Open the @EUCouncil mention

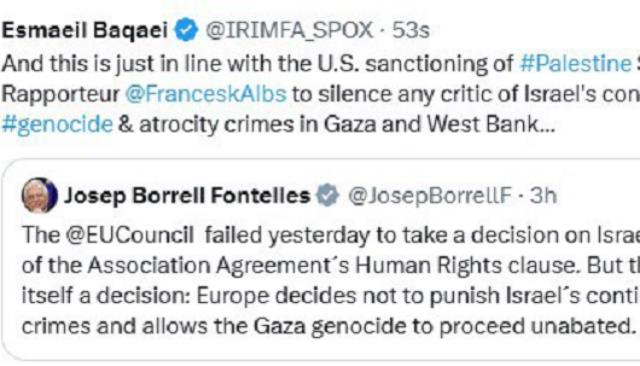(x=130, y=235)
